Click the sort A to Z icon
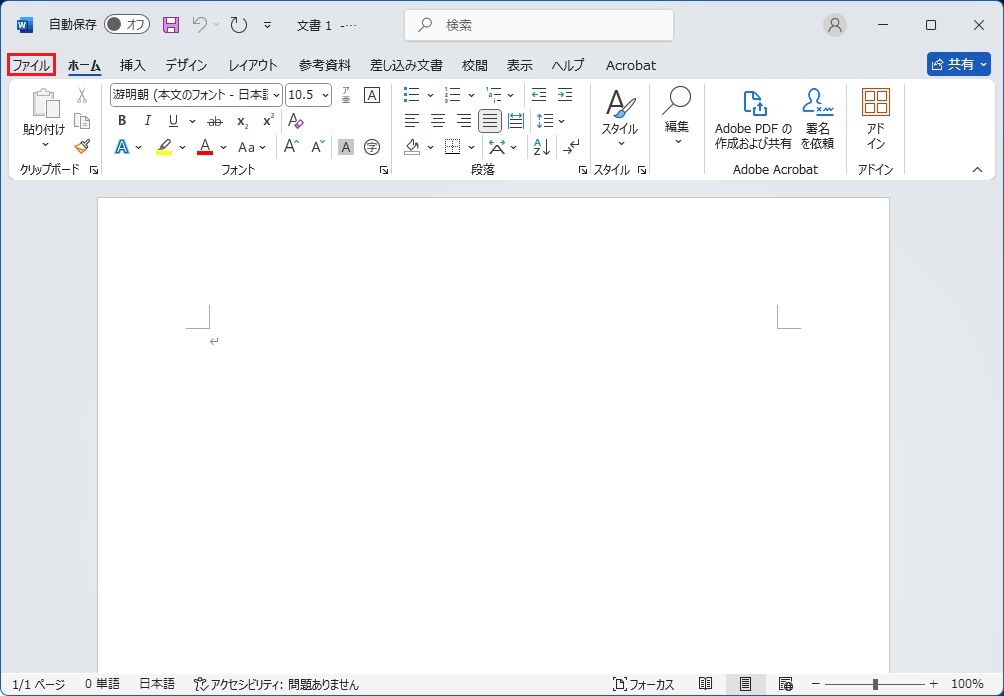 [x=541, y=147]
